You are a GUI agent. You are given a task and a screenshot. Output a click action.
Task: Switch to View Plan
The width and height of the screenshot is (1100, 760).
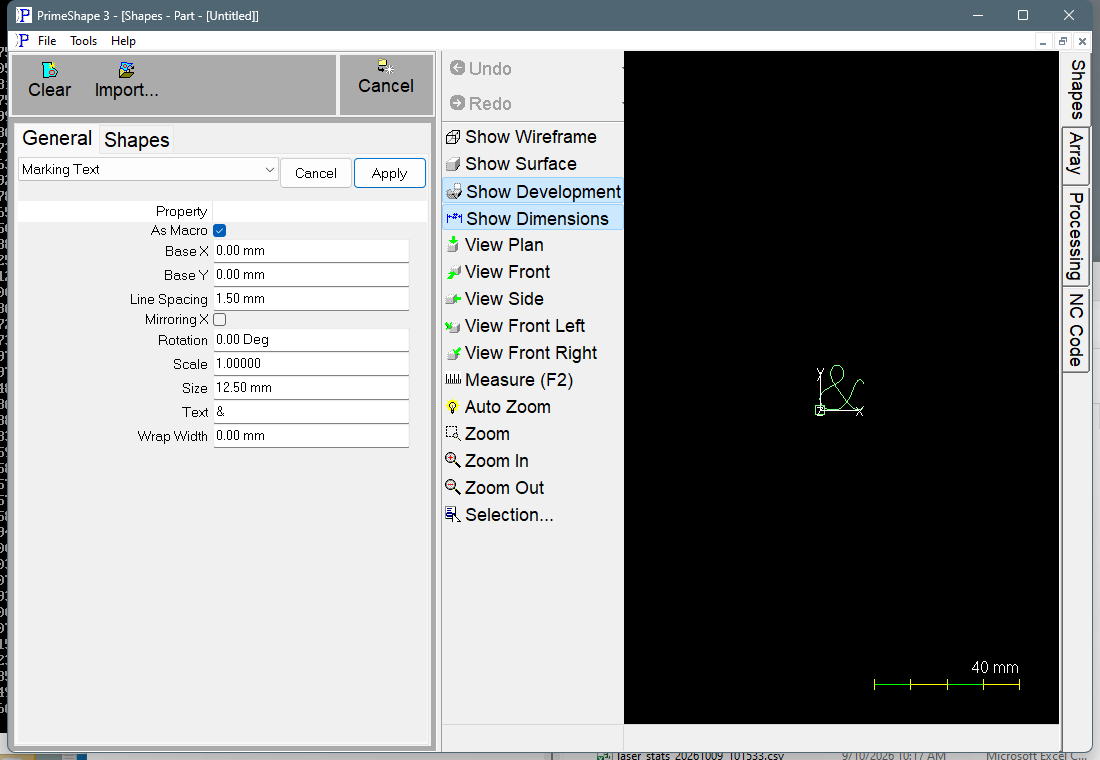point(495,245)
